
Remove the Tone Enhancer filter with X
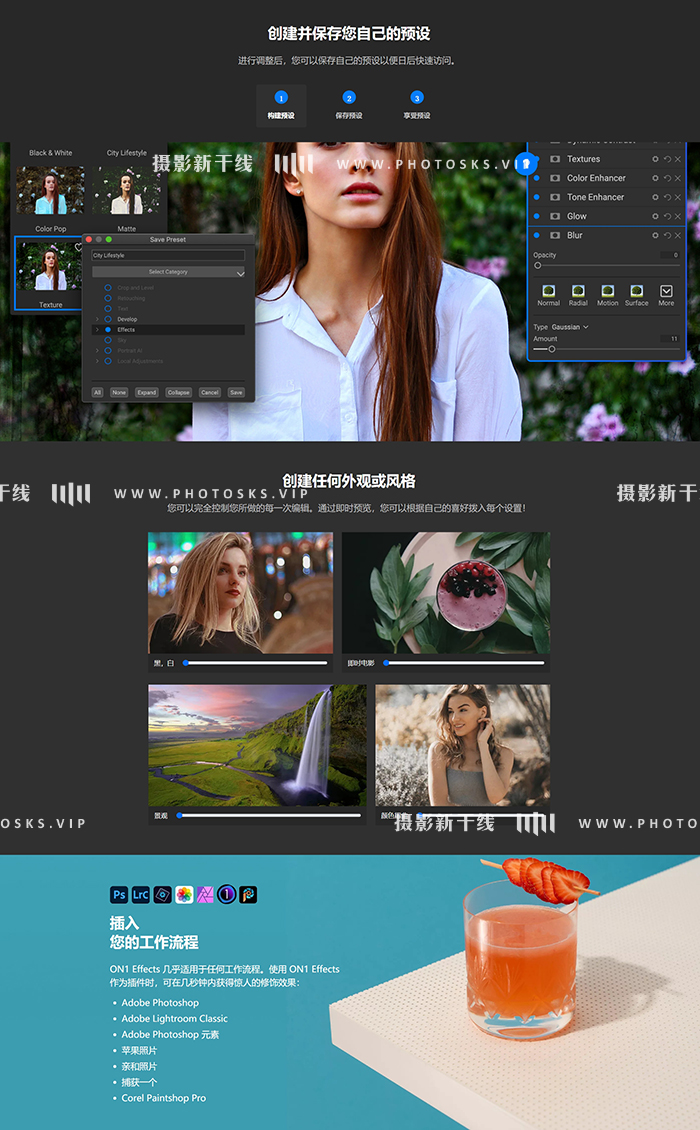(x=678, y=197)
